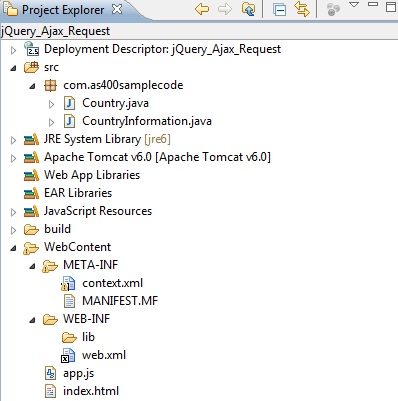Click the WebContent folder icon
This screenshot has width=398, height=401.
31,248
